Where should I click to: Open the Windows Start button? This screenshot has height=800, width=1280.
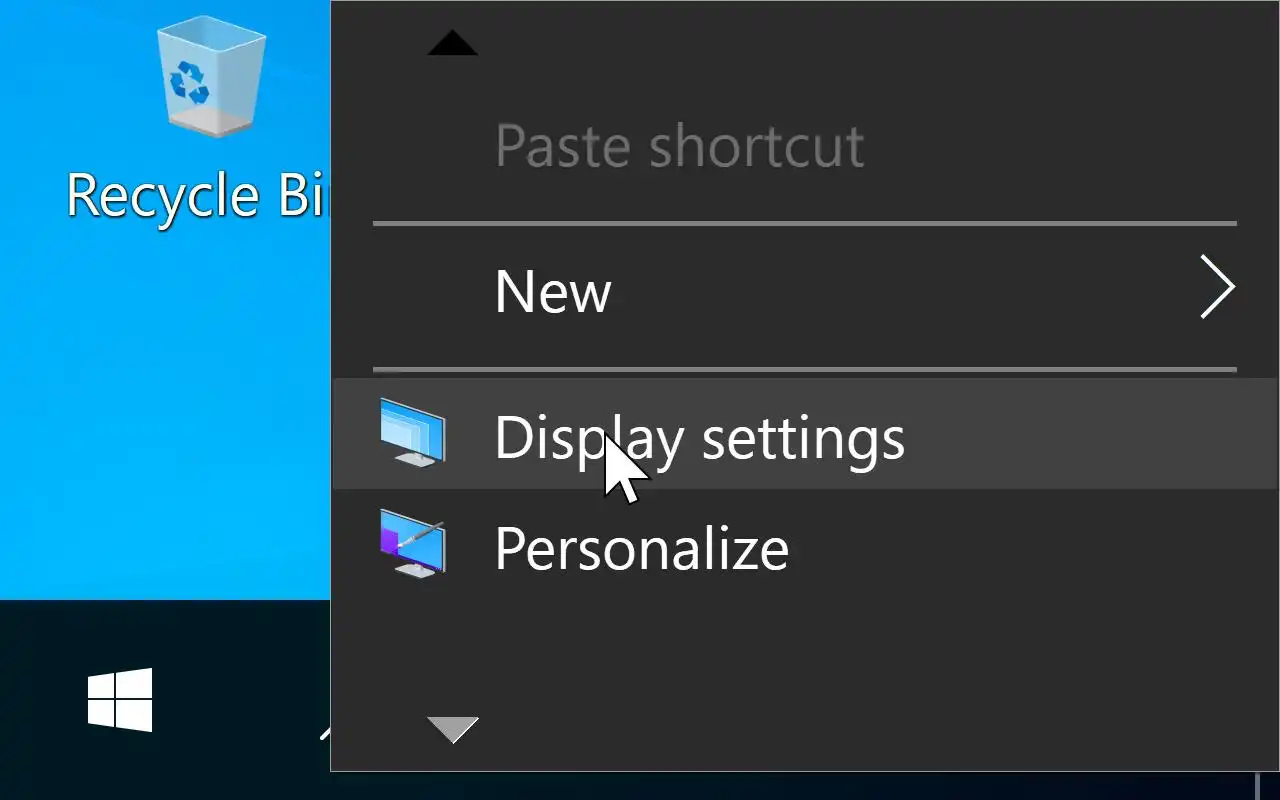tap(120, 700)
